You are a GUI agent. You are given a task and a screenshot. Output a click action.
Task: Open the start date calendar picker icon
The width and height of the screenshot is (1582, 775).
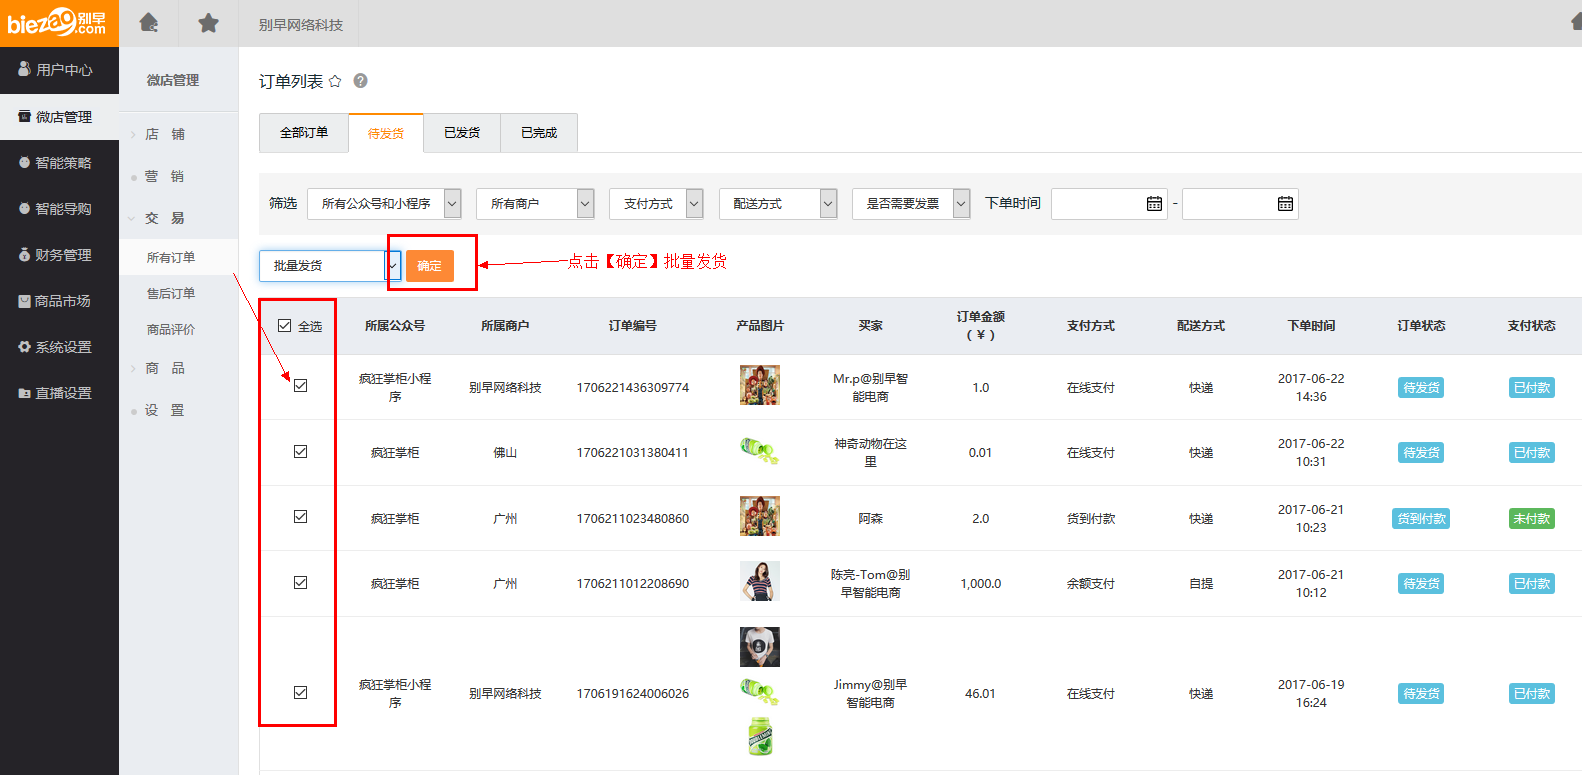1154,204
